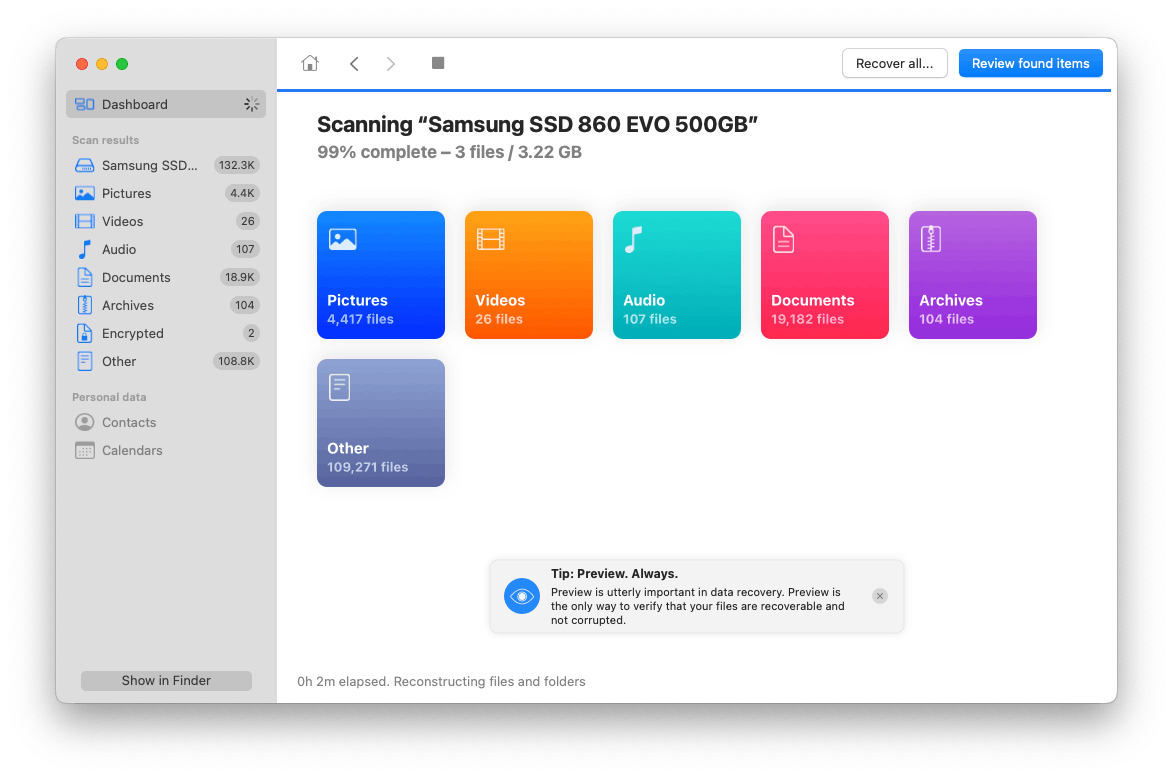Image resolution: width=1173 pixels, height=777 pixels.
Task: Select Videos in the sidebar
Action: tap(166, 221)
